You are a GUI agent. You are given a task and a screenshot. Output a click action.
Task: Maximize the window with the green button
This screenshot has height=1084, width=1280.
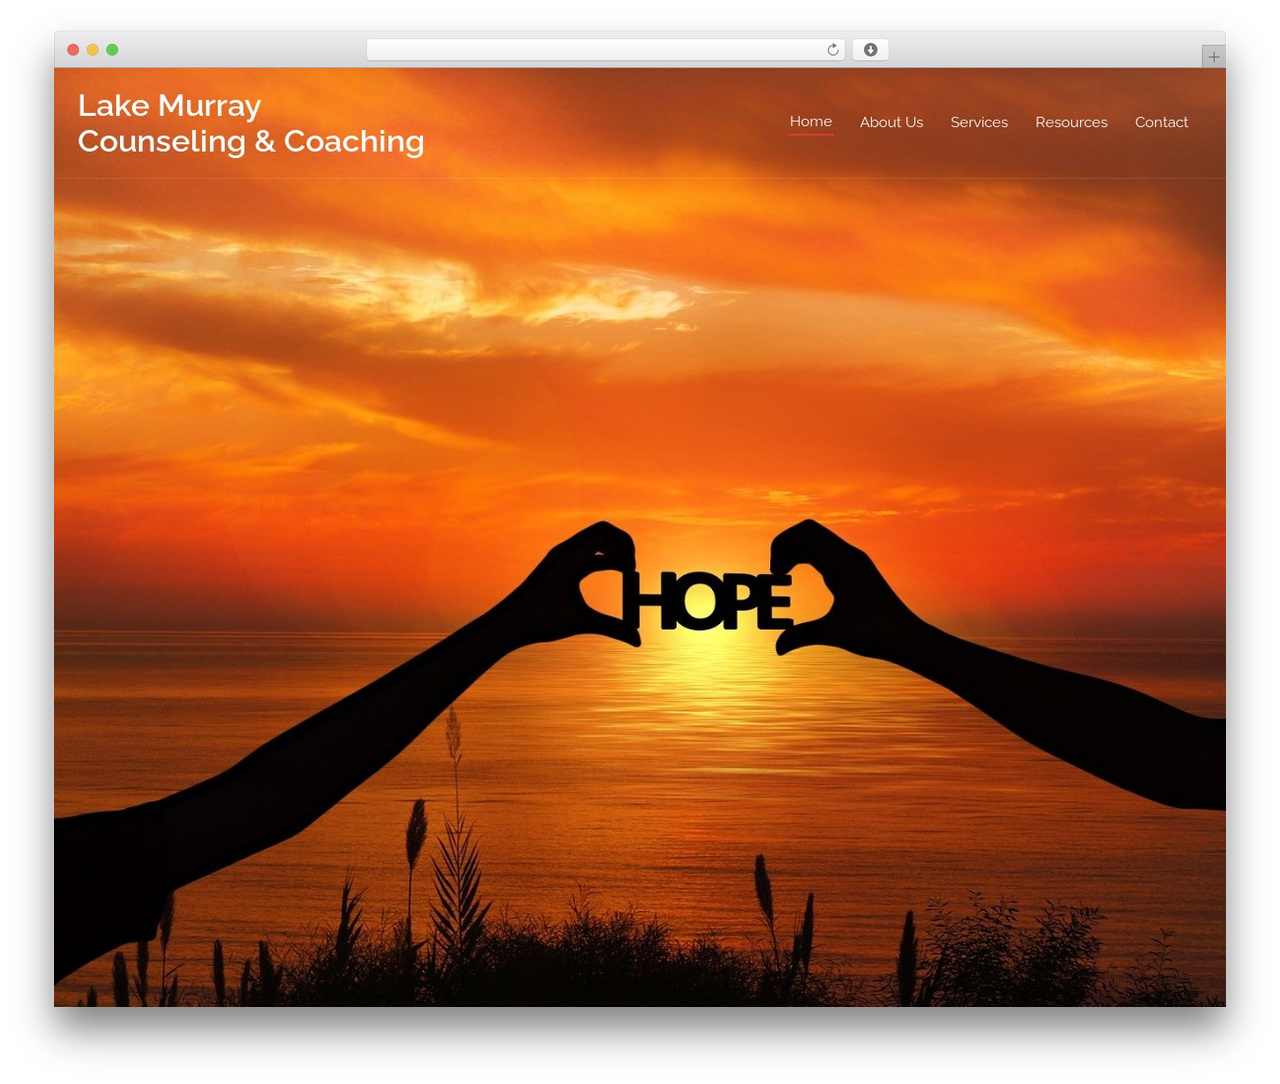click(112, 50)
